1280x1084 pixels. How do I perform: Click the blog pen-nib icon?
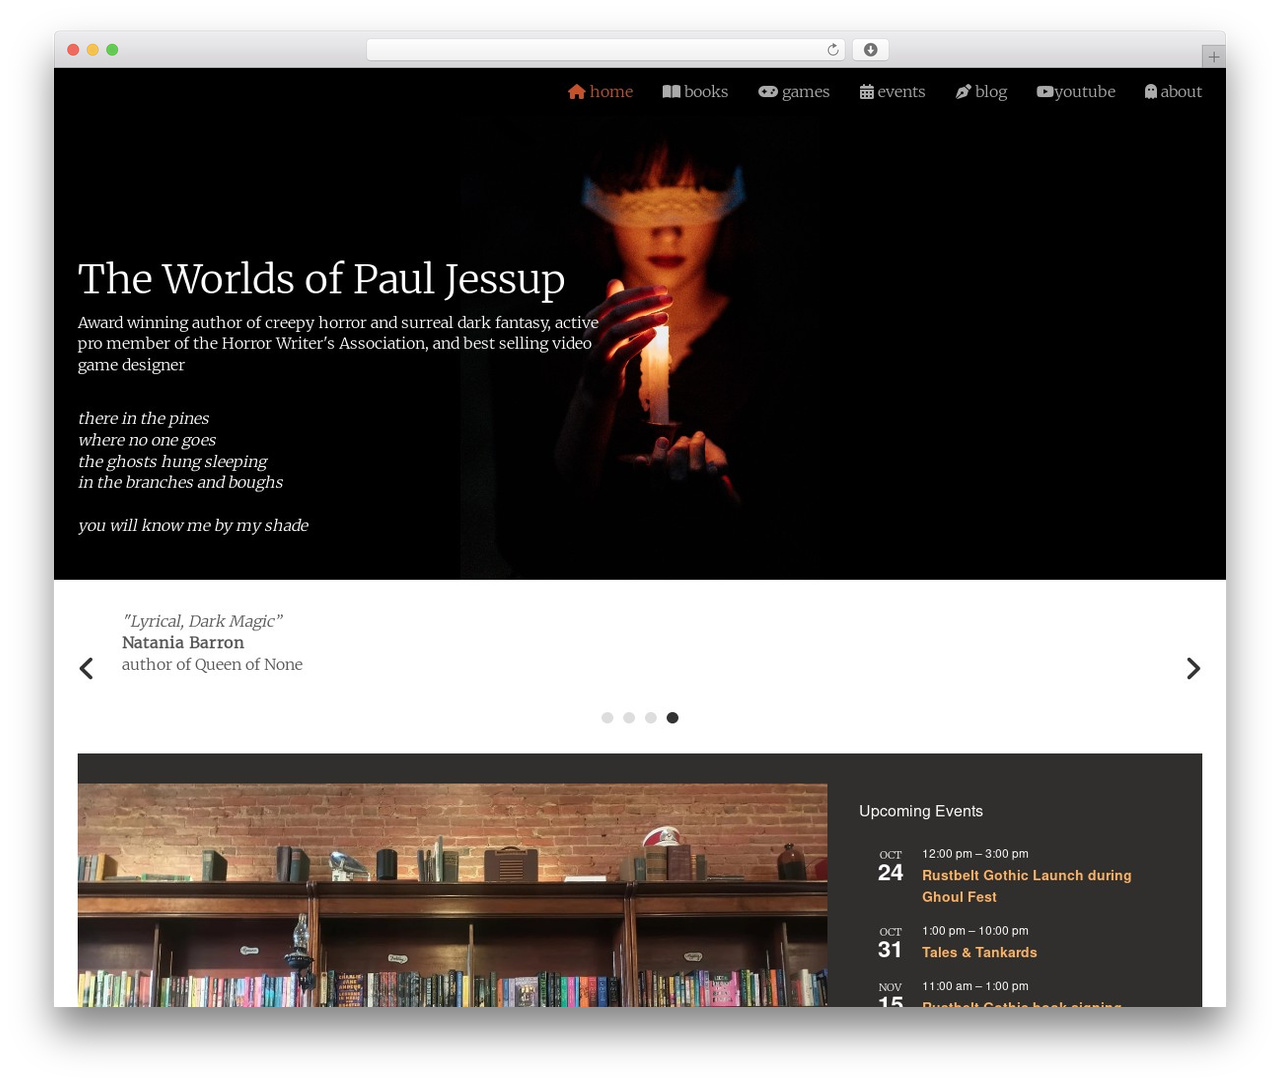pyautogui.click(x=963, y=92)
